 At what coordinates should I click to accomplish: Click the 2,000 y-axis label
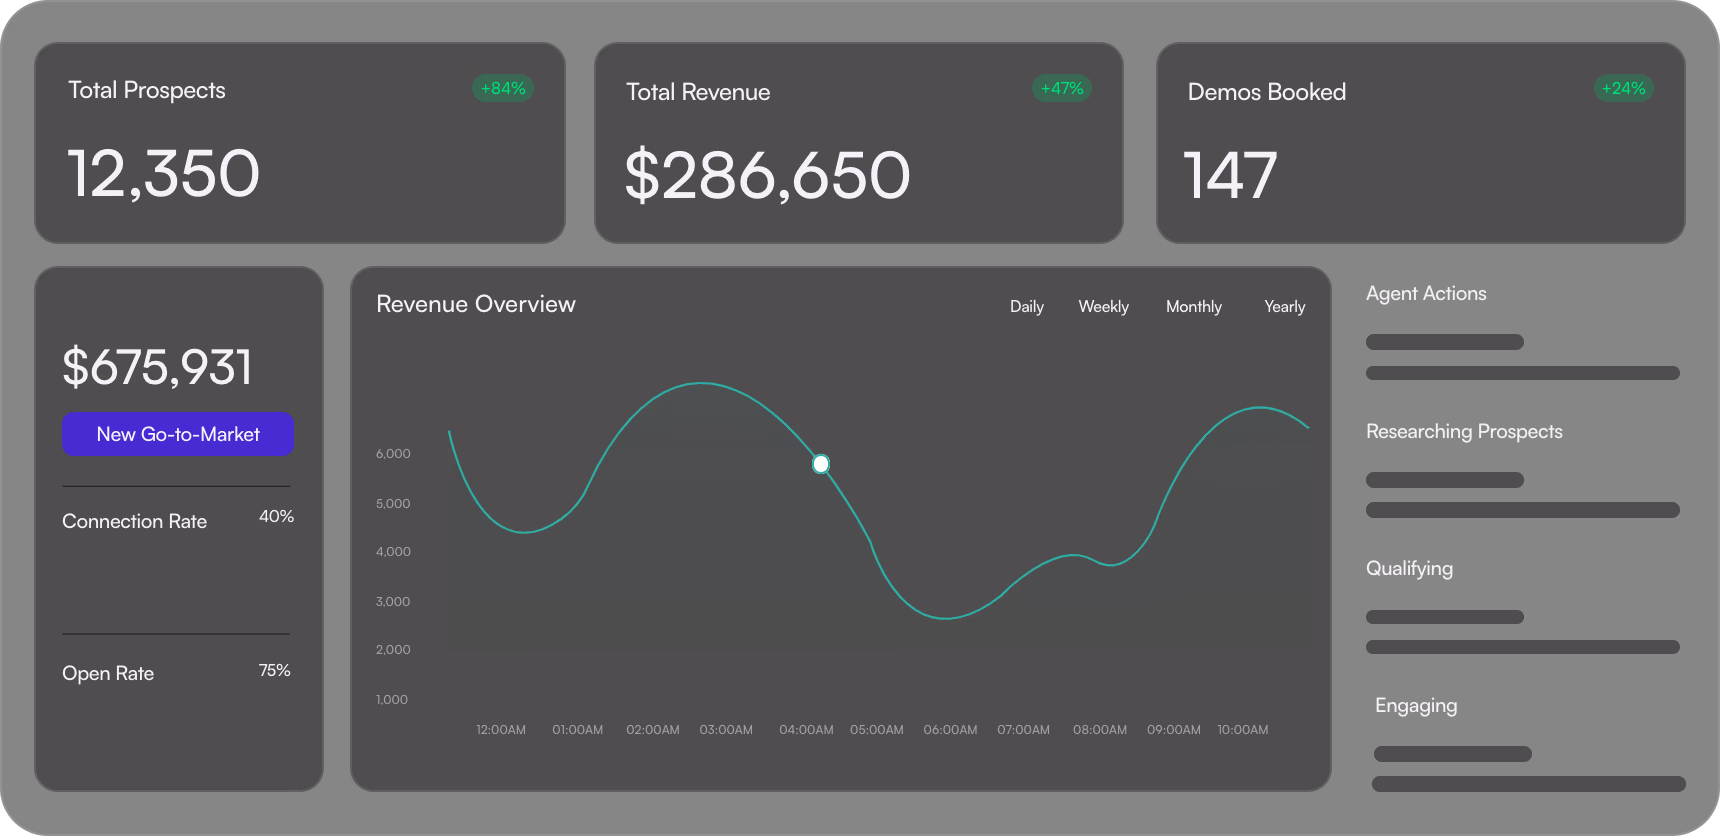point(393,649)
